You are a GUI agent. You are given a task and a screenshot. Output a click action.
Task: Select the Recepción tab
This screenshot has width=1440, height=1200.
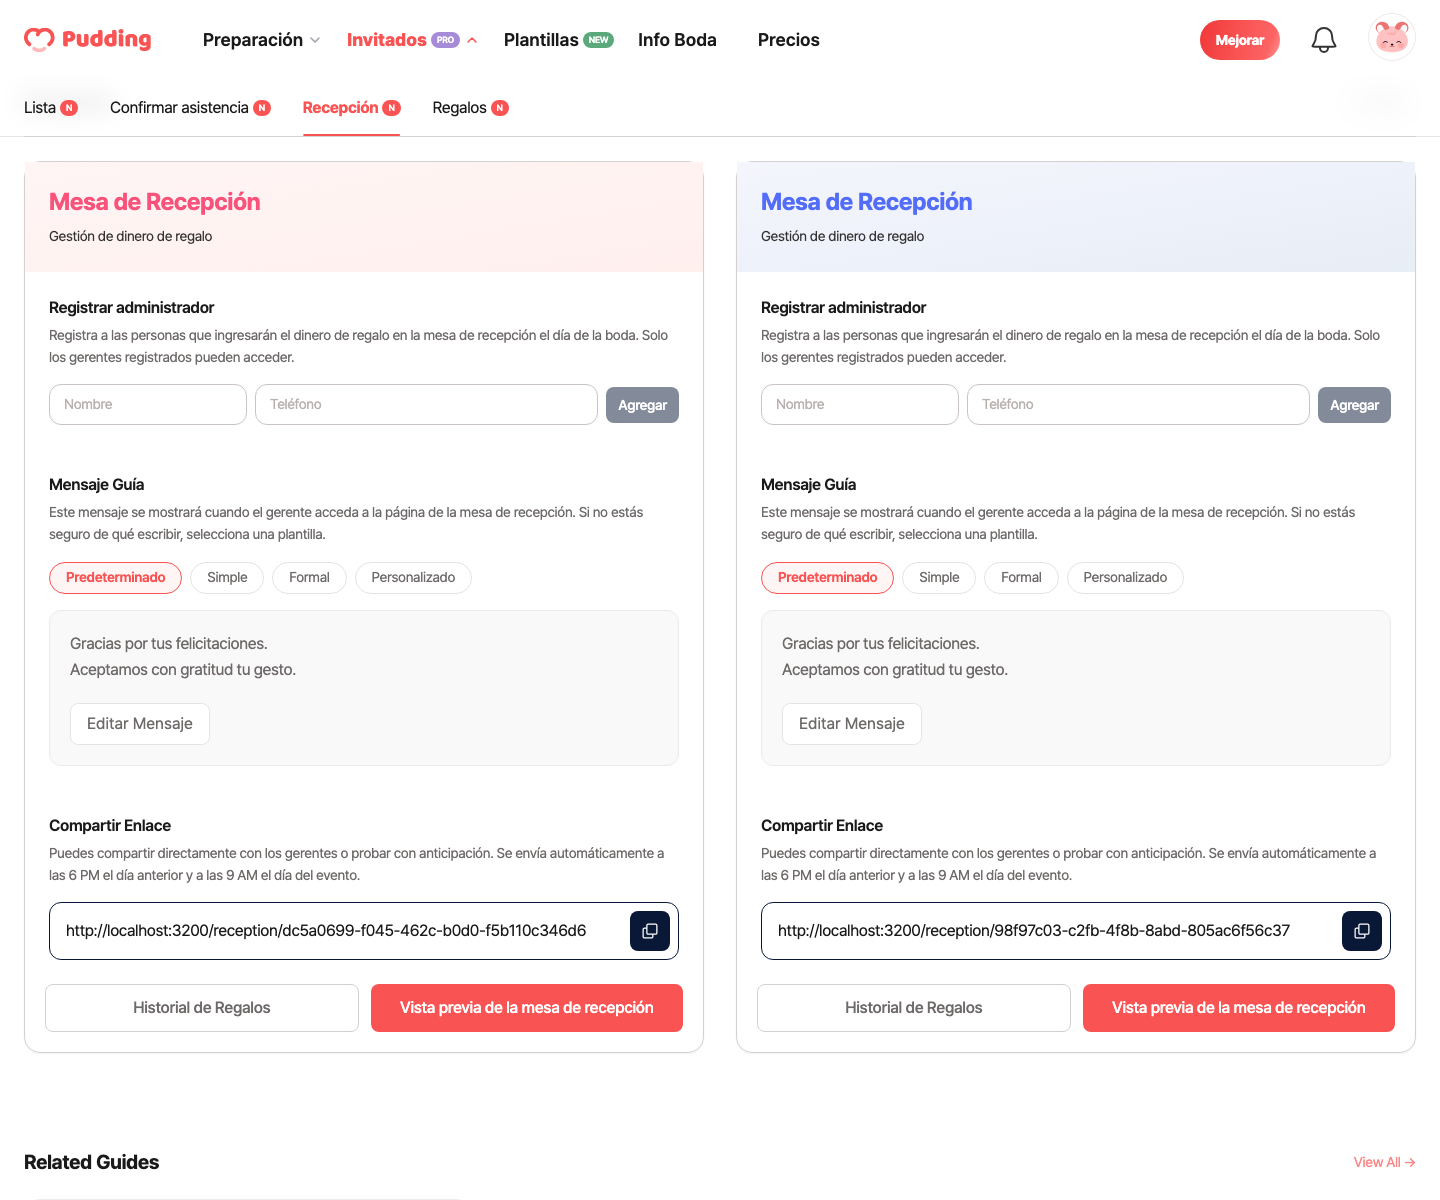tap(351, 108)
